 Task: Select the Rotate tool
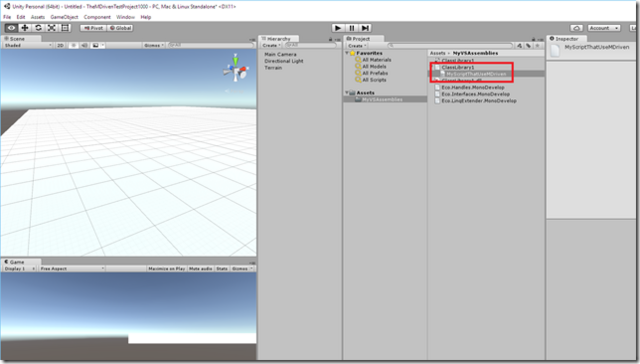pyautogui.click(x=38, y=28)
